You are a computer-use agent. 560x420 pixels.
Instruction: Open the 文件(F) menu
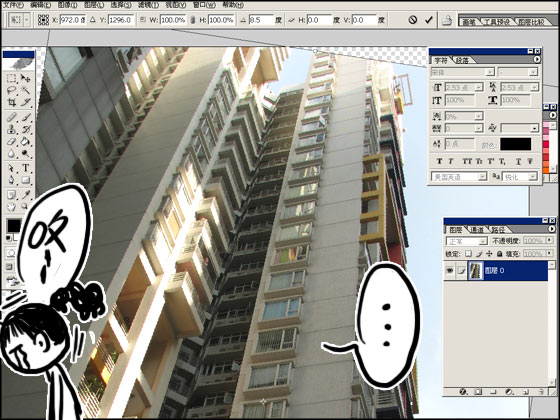(x=13, y=5)
